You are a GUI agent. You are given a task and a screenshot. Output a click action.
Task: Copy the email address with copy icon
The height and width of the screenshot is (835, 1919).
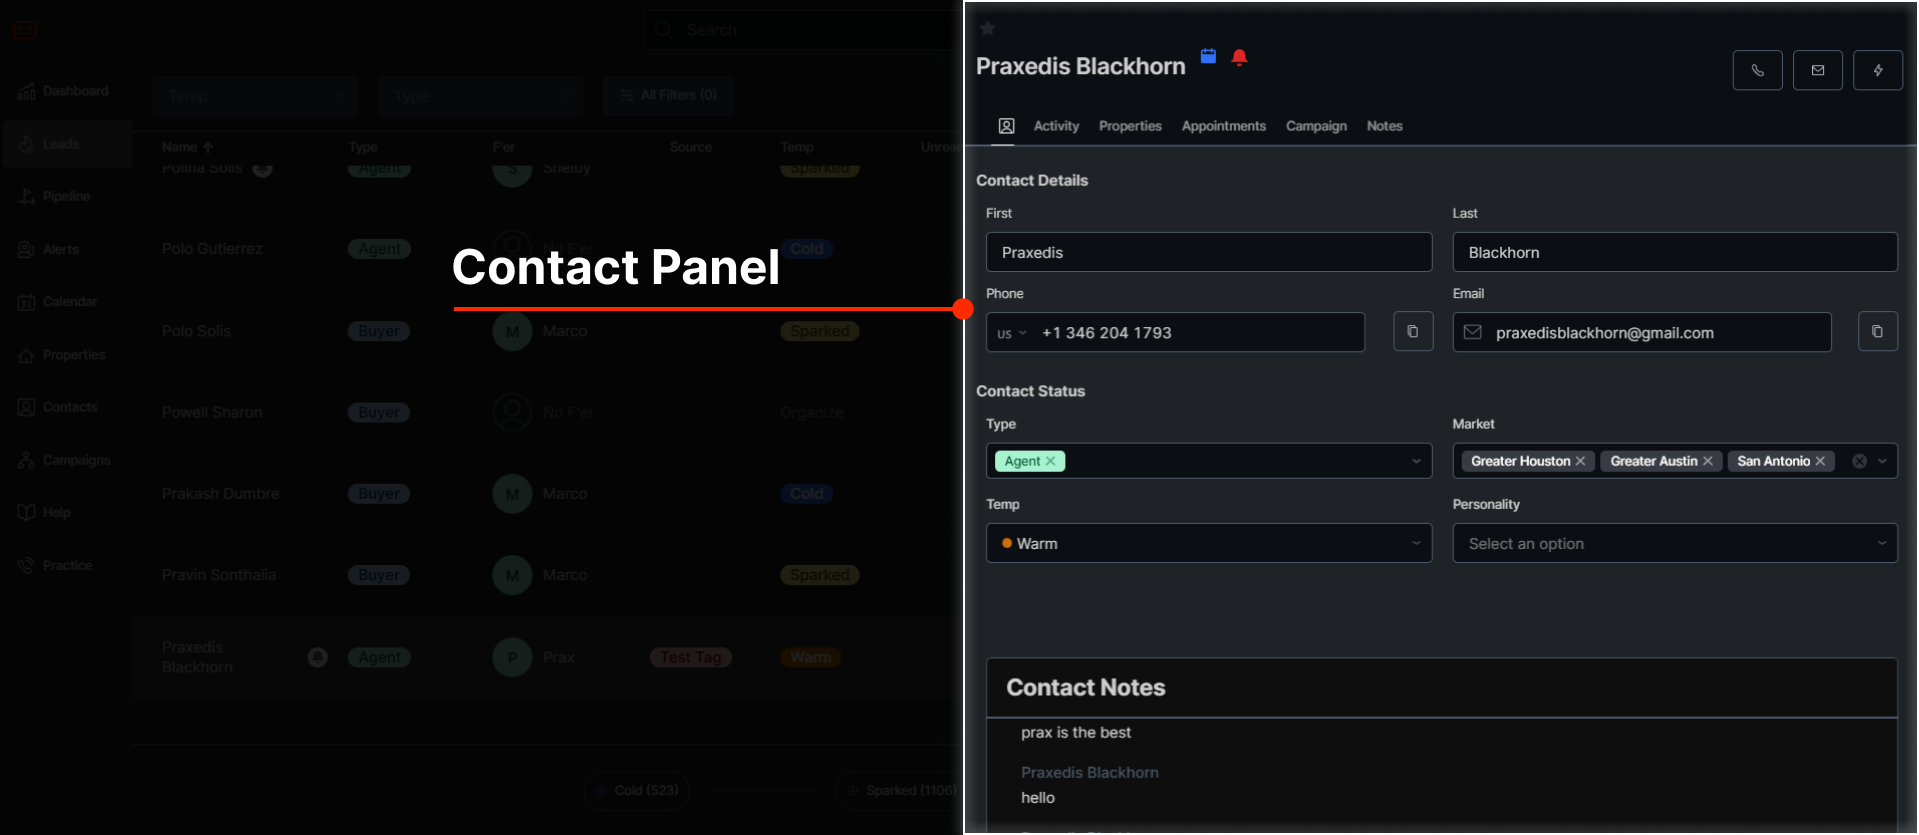(x=1877, y=332)
